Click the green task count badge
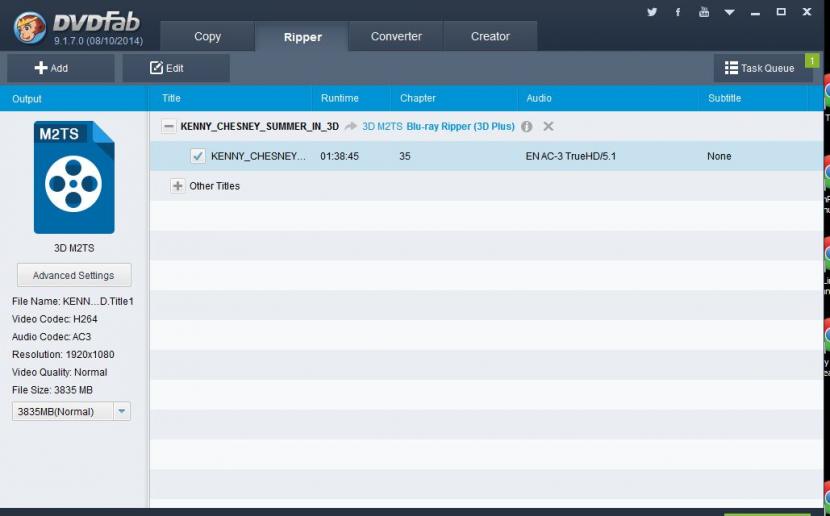The image size is (830, 516). tap(812, 60)
